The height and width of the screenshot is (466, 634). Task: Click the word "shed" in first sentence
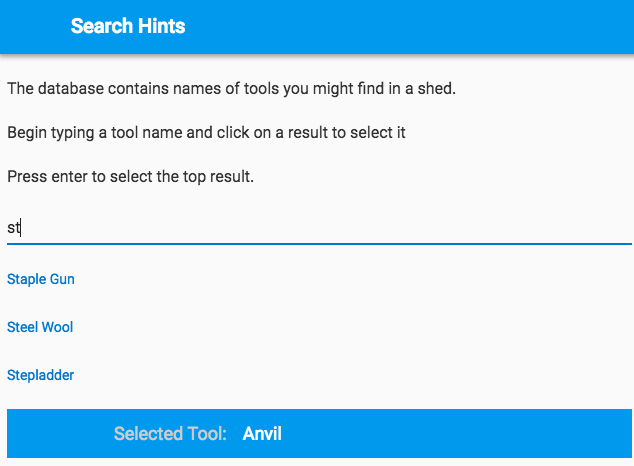(435, 88)
